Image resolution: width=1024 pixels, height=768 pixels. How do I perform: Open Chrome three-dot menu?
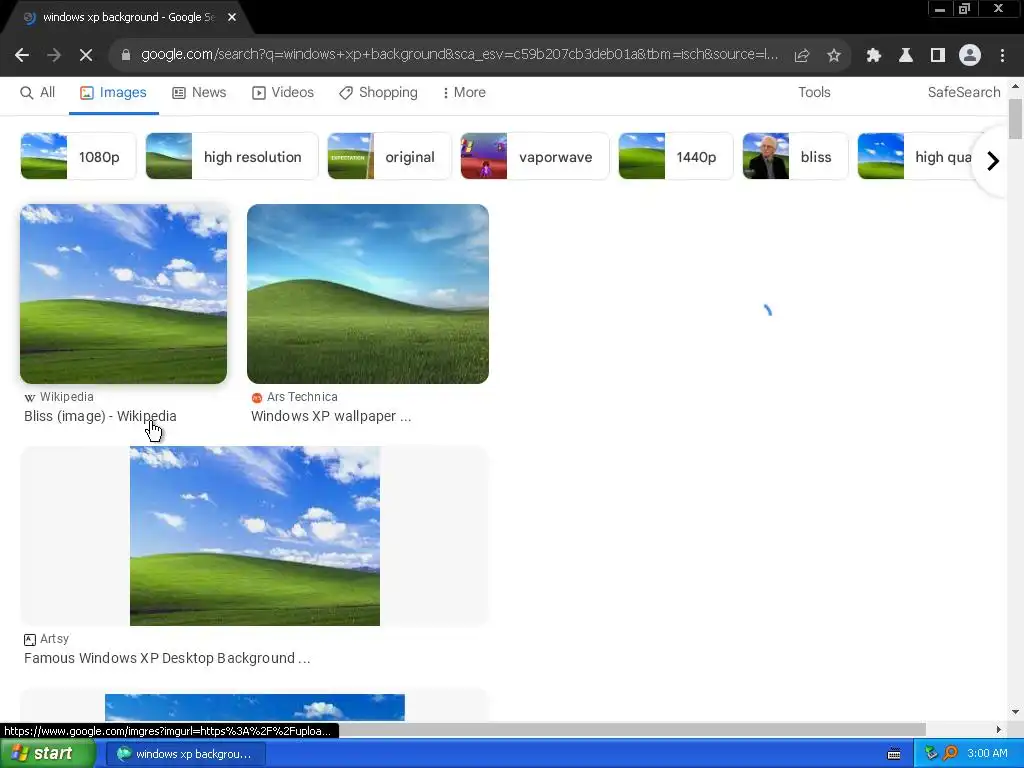pyautogui.click(x=1002, y=56)
